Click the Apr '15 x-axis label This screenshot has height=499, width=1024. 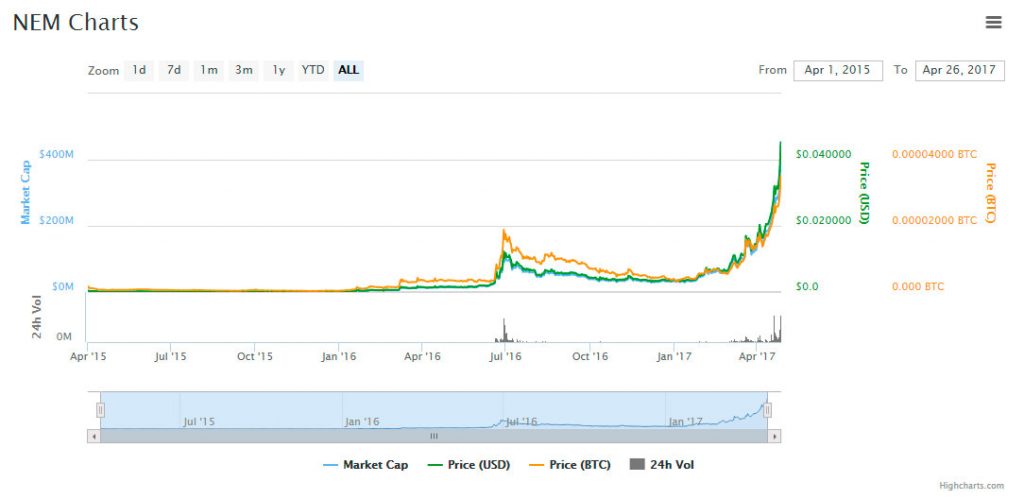point(88,357)
